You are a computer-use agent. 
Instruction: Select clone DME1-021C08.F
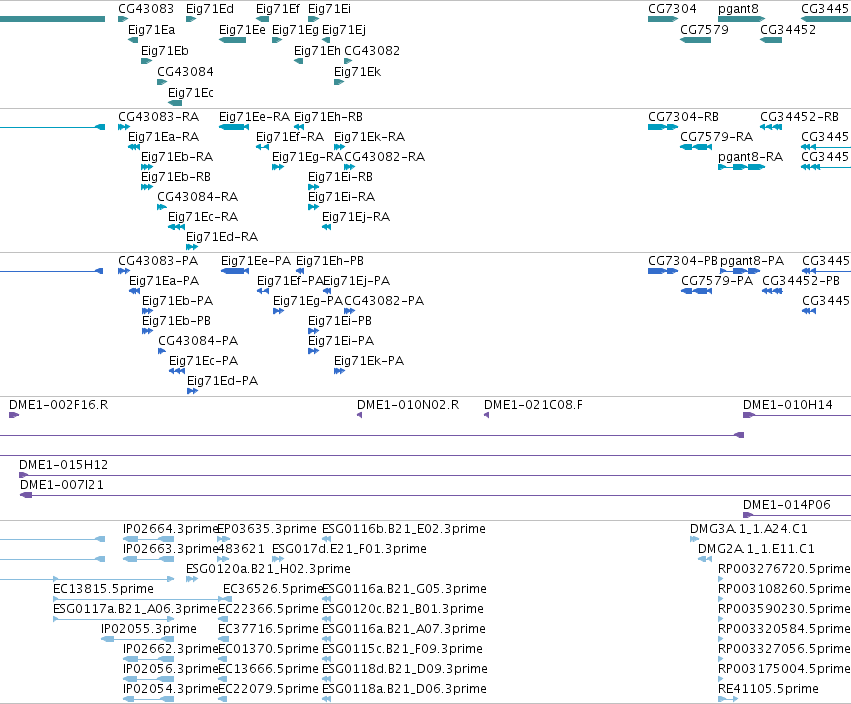click(x=534, y=405)
